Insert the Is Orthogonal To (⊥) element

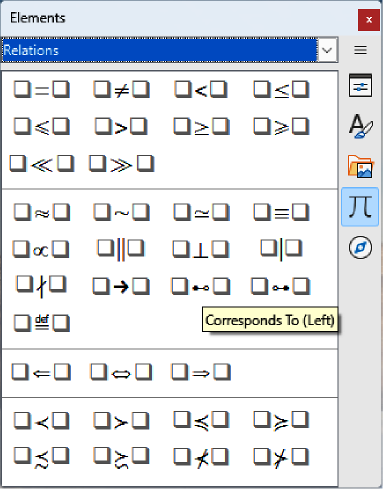point(201,249)
